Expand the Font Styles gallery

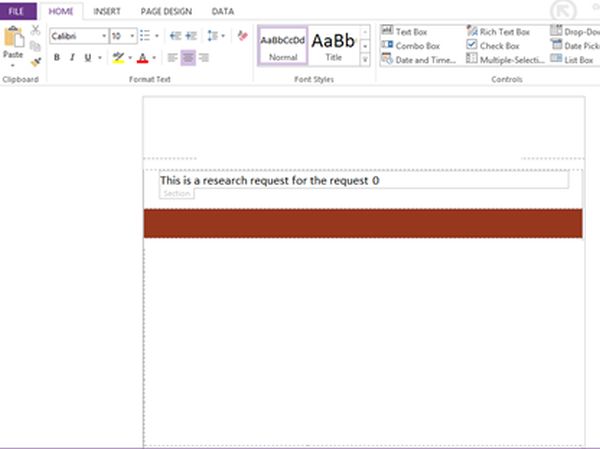[365, 60]
